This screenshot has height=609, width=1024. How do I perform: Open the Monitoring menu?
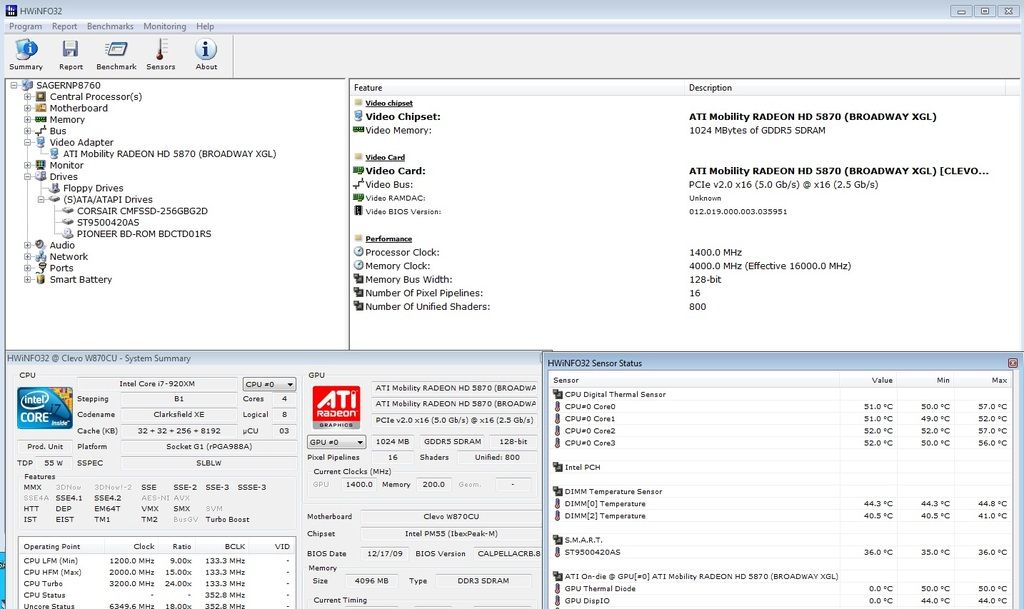click(165, 26)
